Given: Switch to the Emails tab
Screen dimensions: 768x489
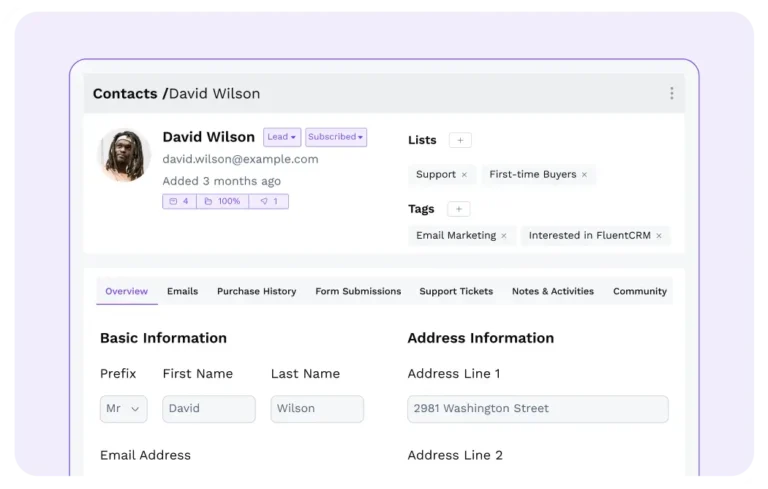Looking at the screenshot, I should point(182,291).
